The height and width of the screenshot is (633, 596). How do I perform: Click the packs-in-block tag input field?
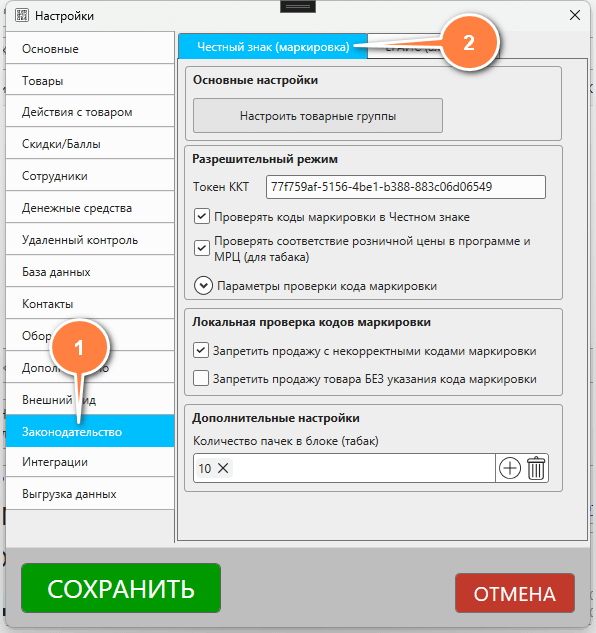pyautogui.click(x=344, y=468)
